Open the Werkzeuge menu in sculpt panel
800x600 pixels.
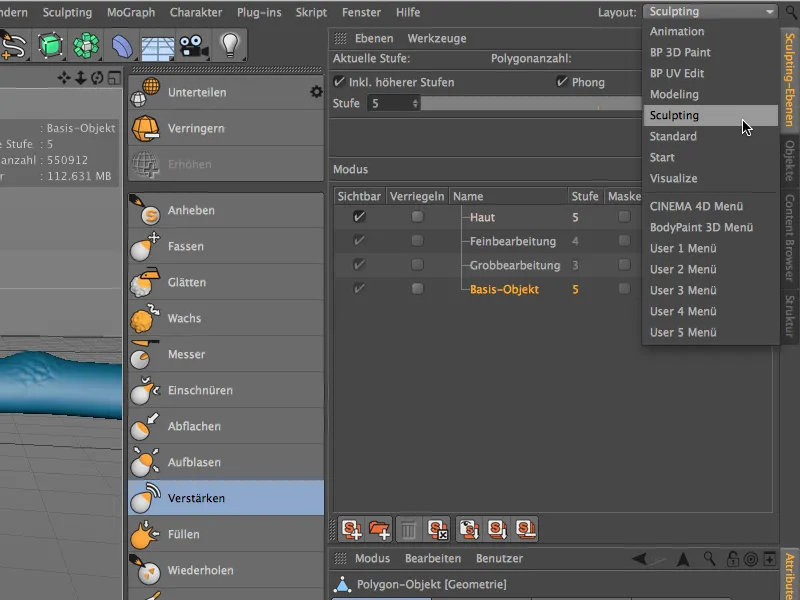437,39
